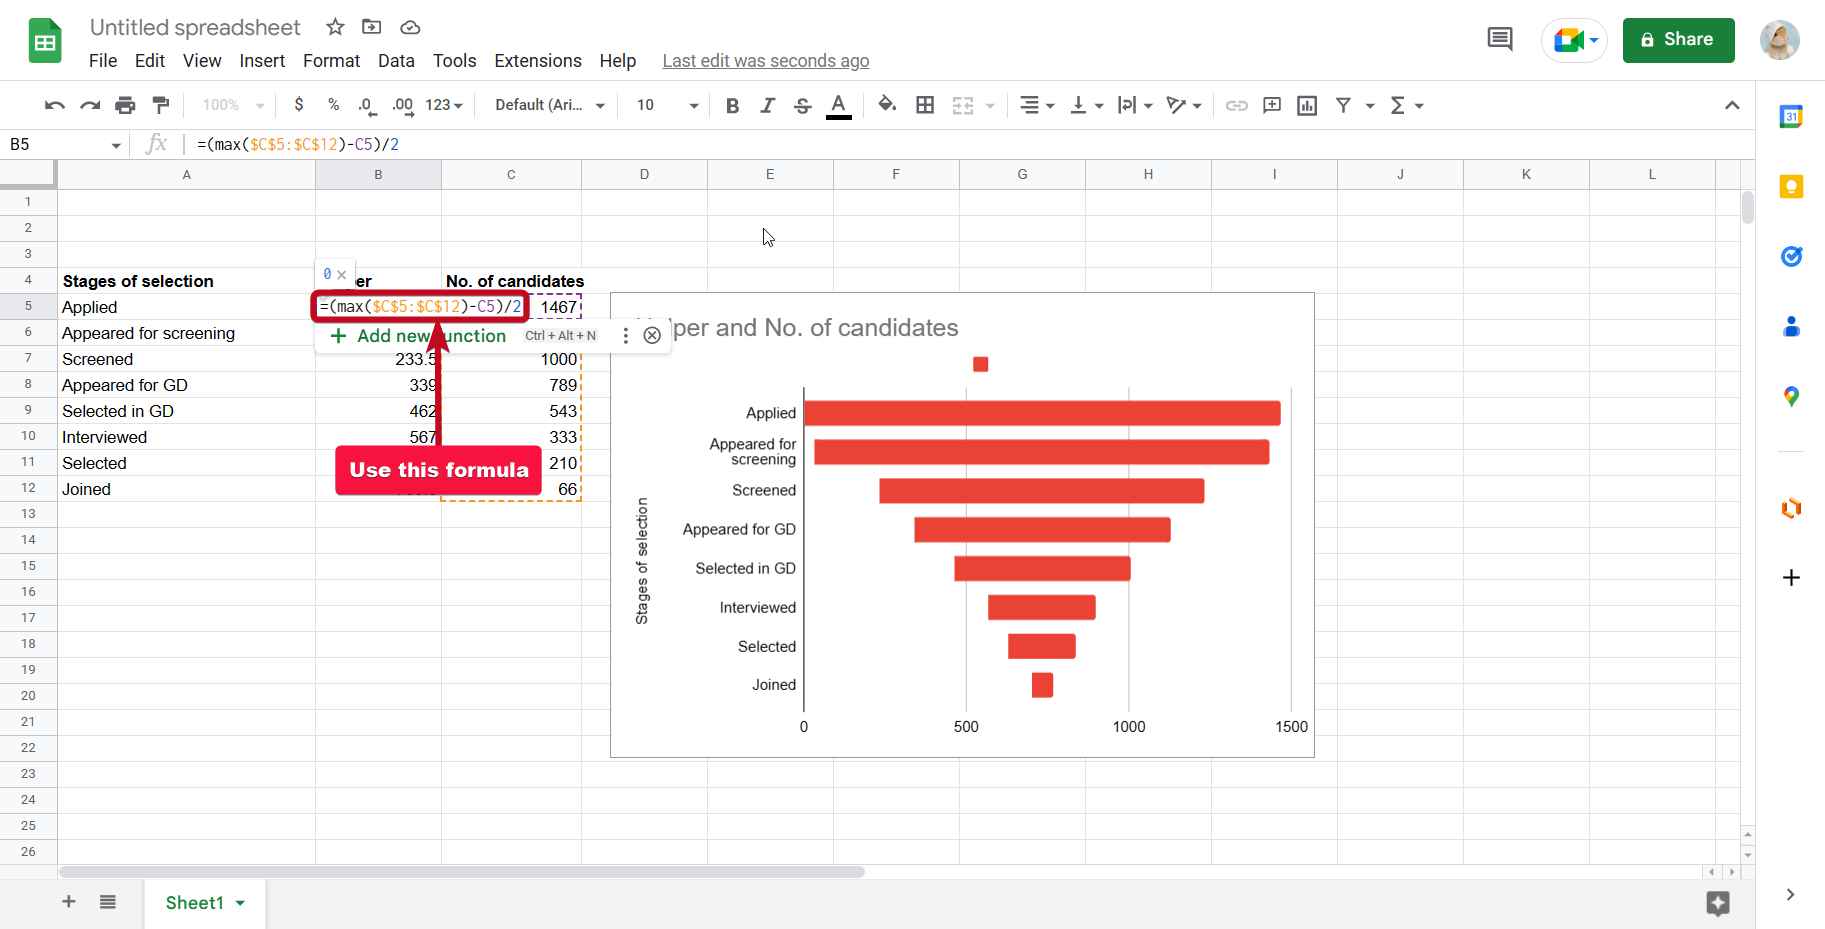1825x929 pixels.
Task: Open Contacts in side panel
Action: (1791, 327)
